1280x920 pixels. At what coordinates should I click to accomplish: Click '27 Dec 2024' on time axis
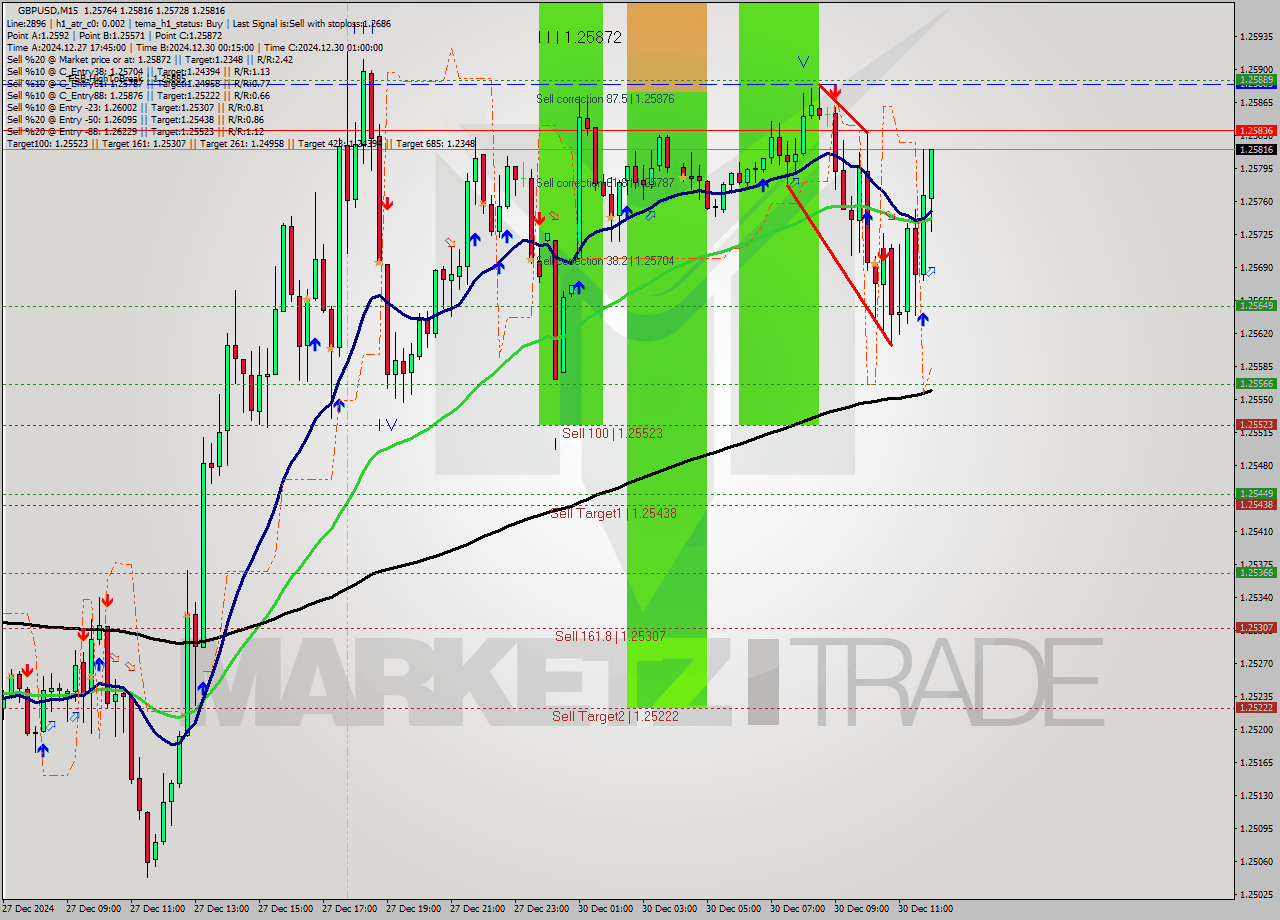(x=29, y=909)
